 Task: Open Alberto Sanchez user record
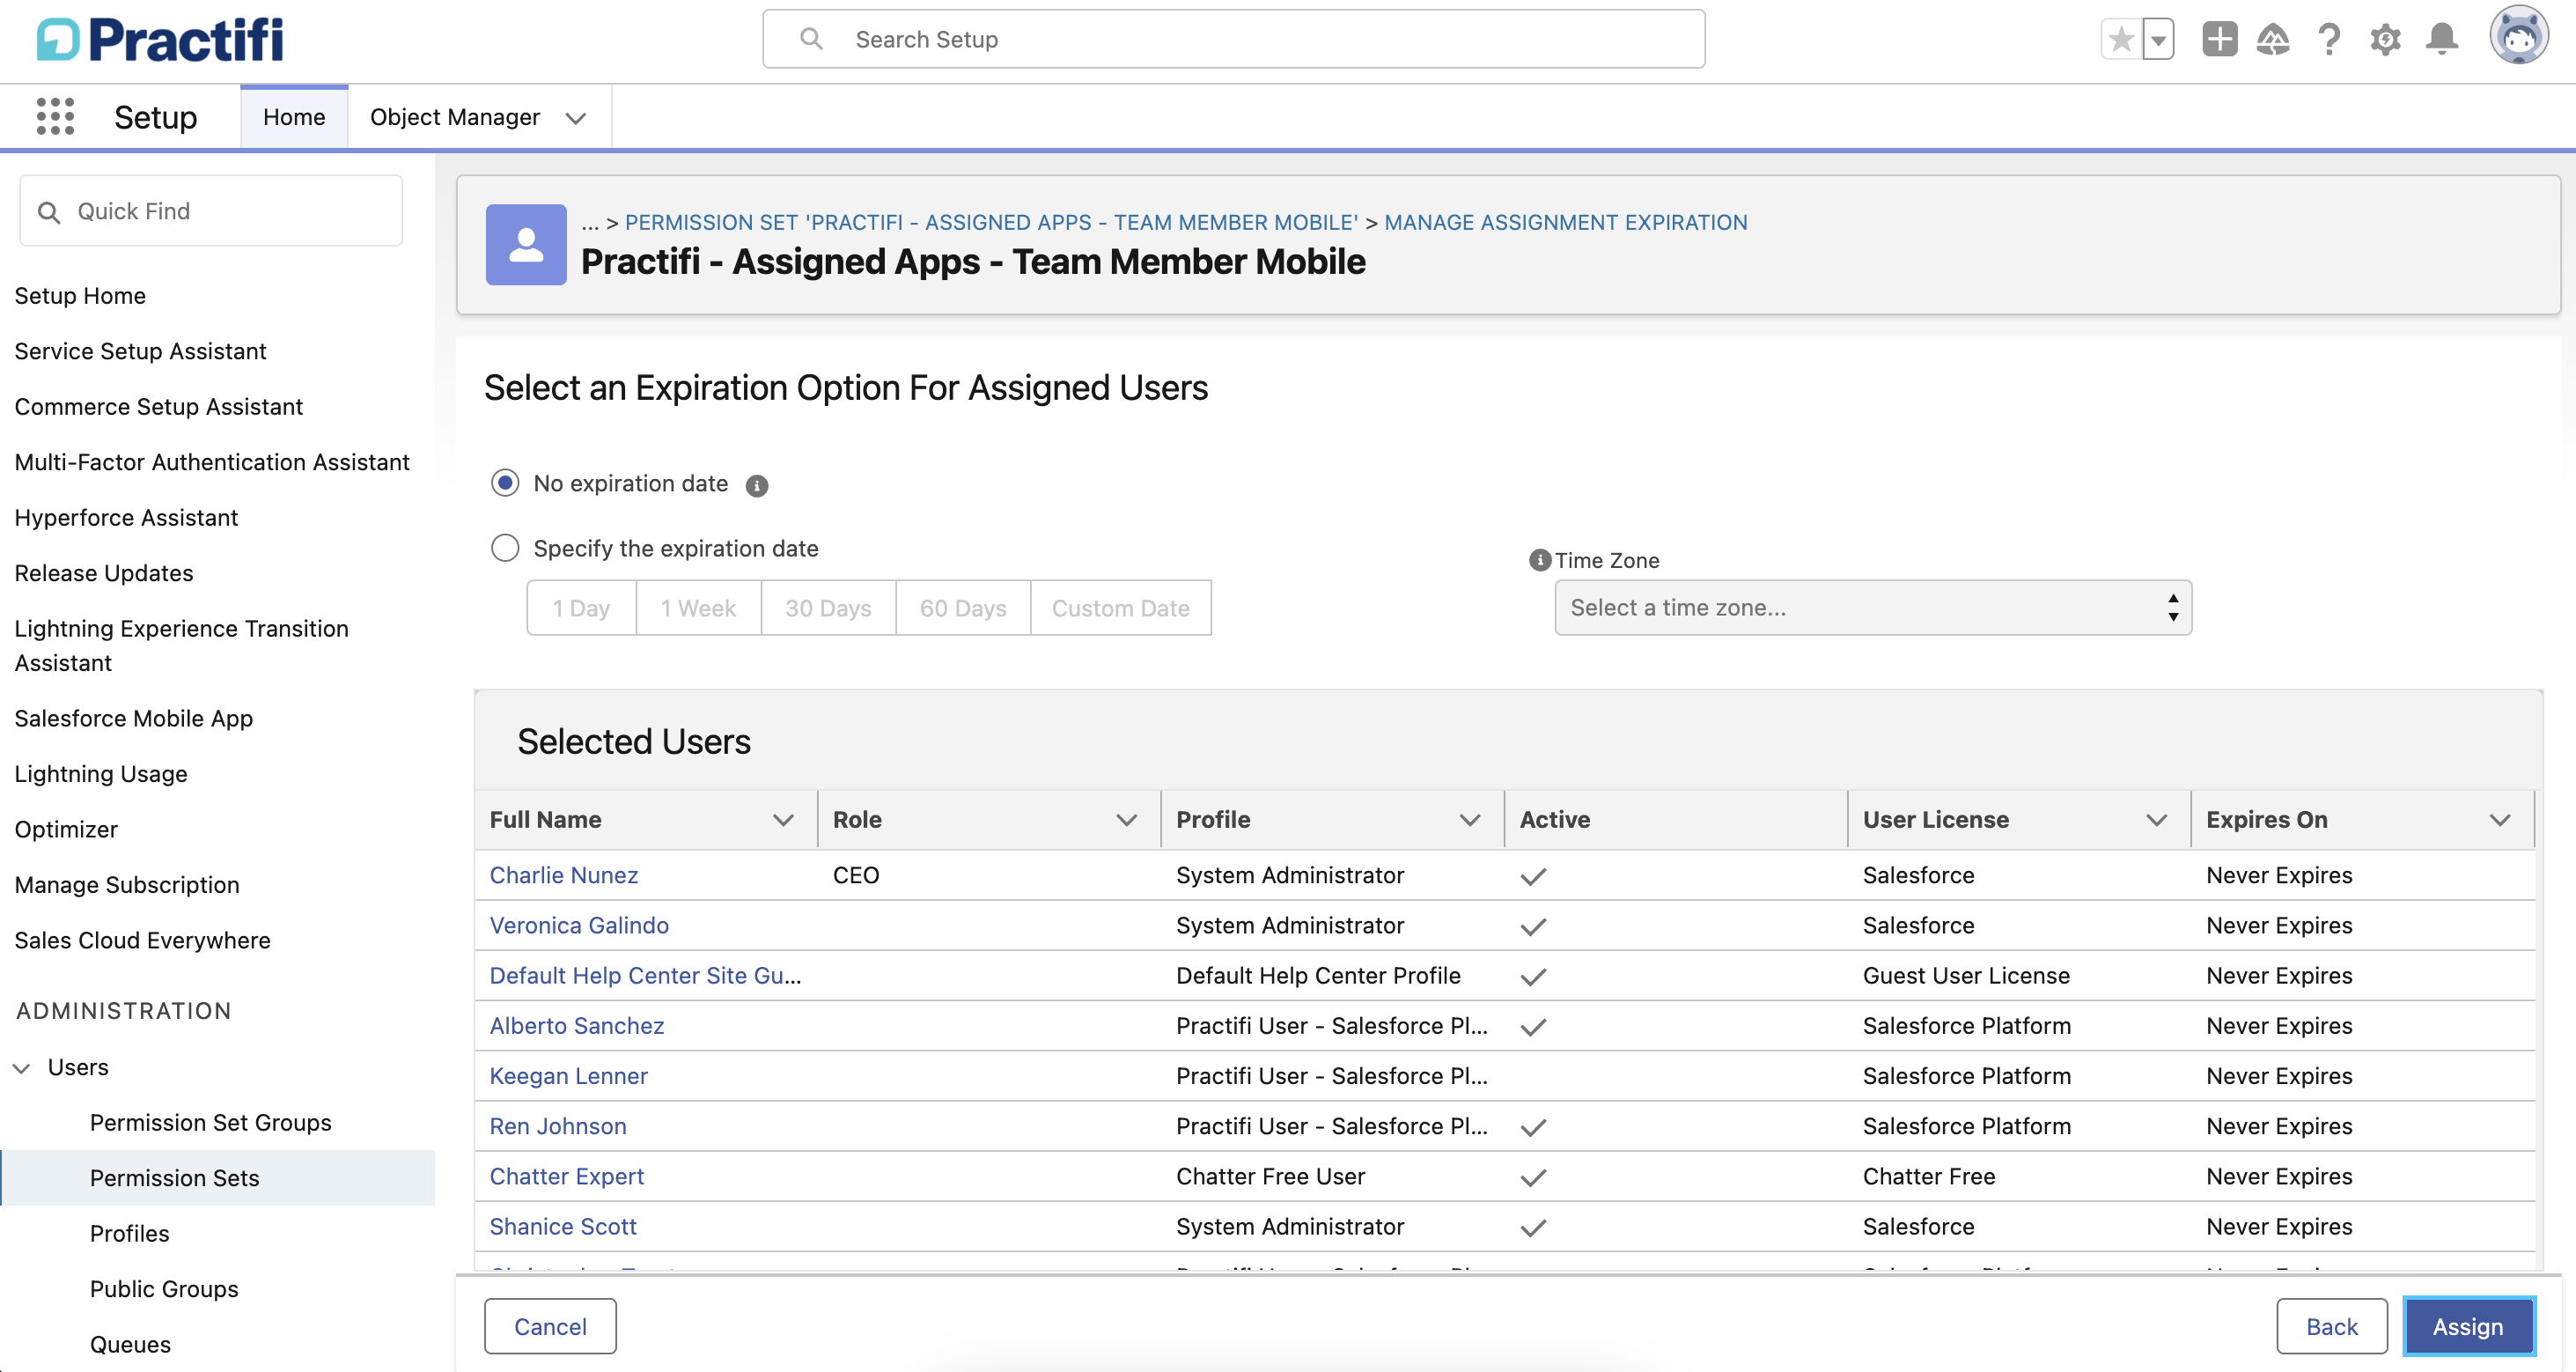[x=577, y=1025]
